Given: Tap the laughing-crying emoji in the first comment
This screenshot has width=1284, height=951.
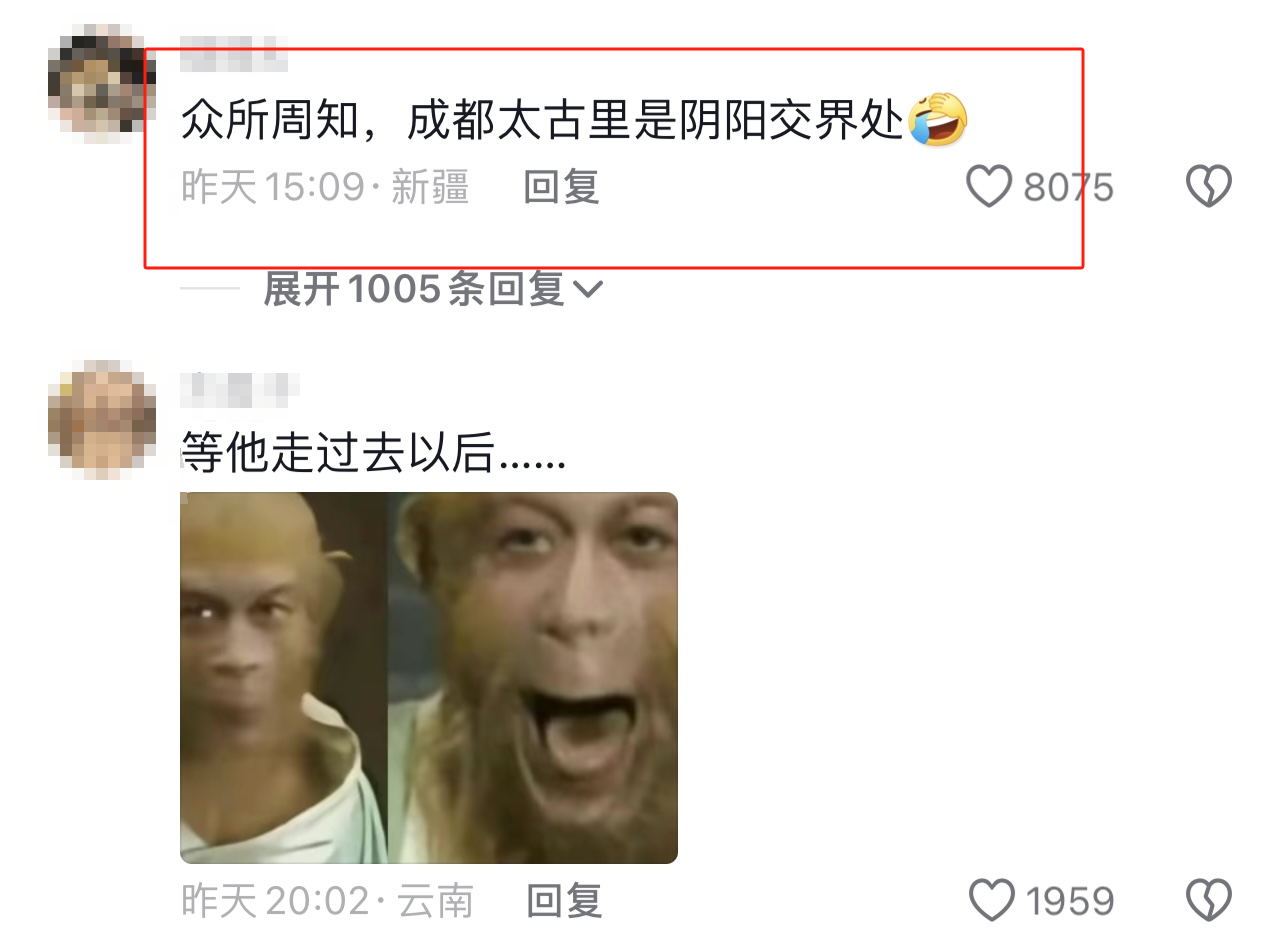Looking at the screenshot, I should pos(938,120).
